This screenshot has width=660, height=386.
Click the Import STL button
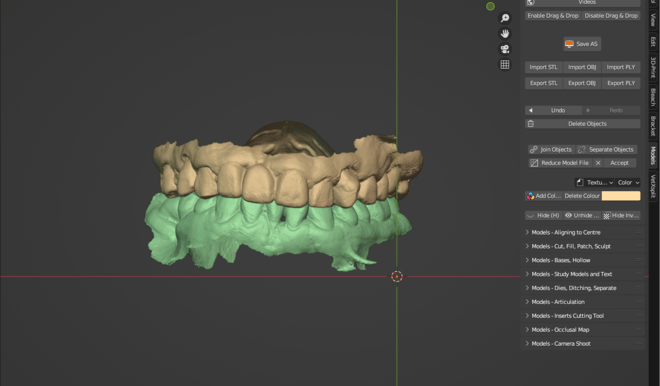pyautogui.click(x=543, y=67)
